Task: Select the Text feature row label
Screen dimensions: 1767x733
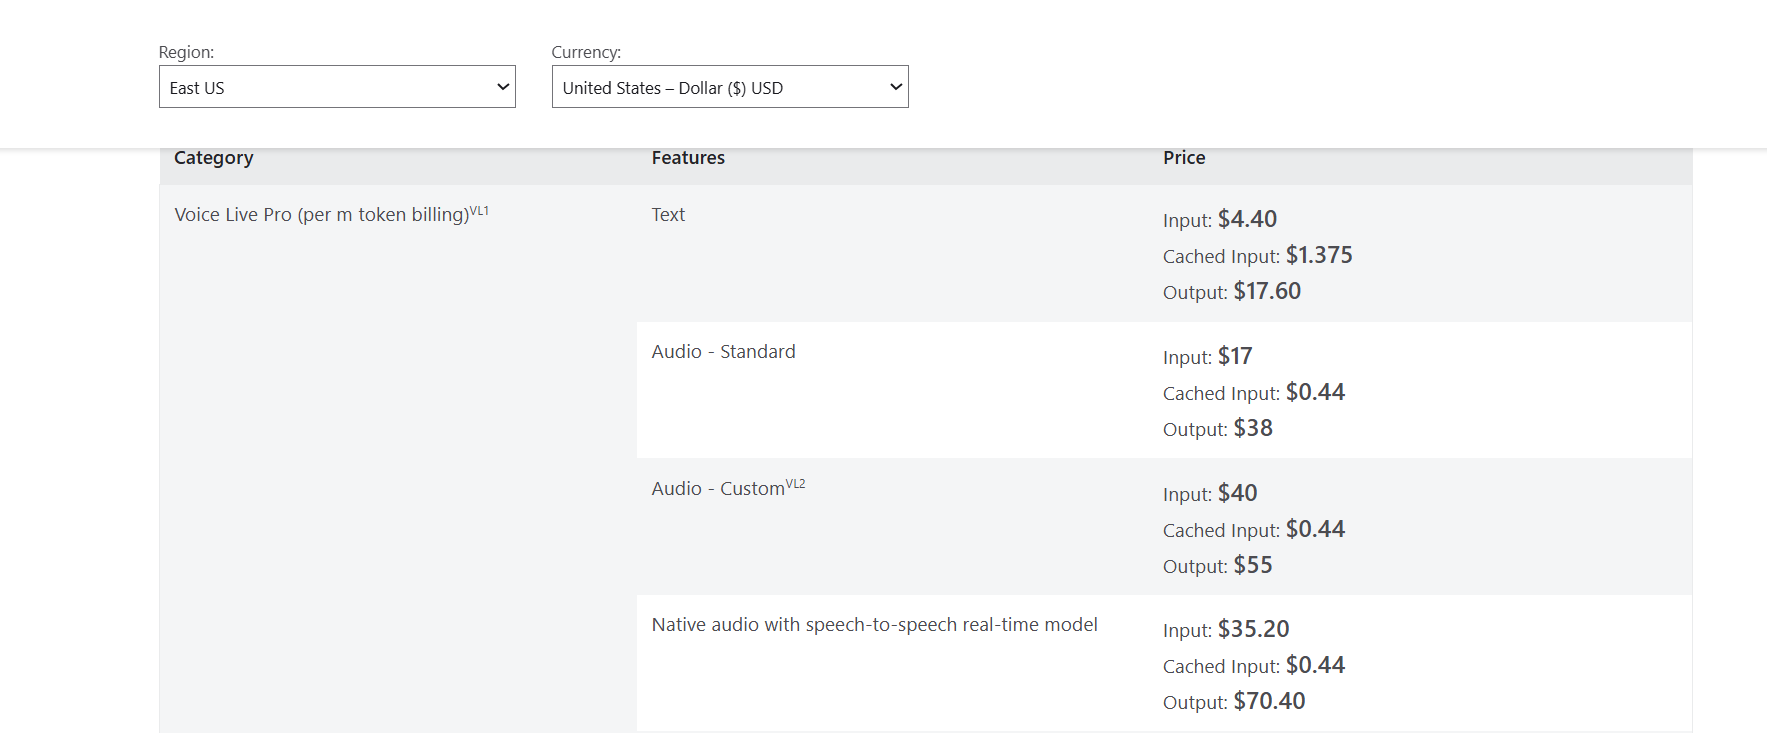Action: point(668,215)
